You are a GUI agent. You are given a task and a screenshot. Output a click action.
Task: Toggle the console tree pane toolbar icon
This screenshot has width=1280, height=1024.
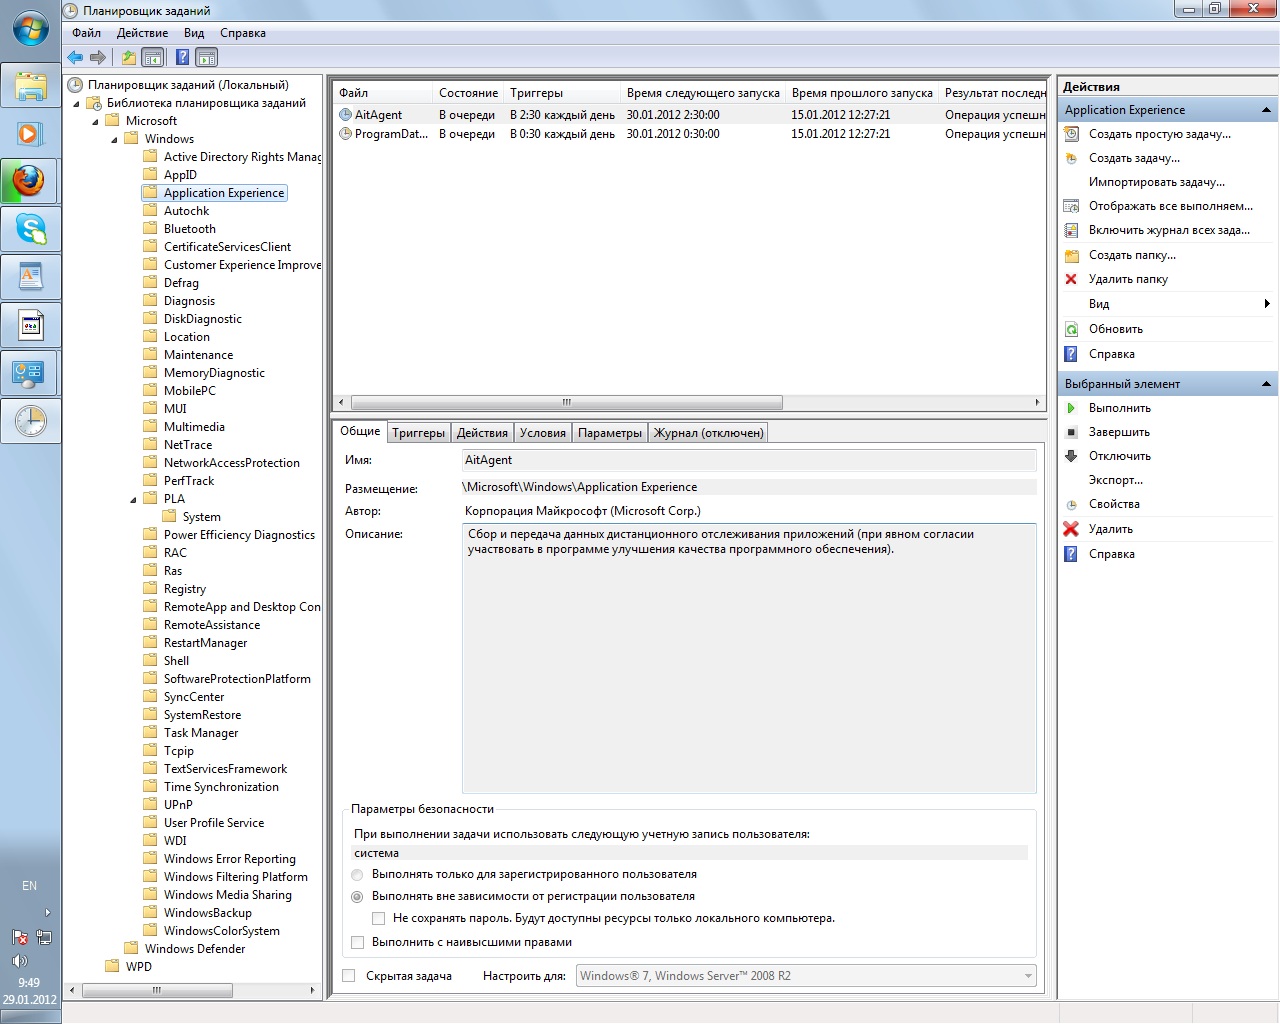[x=152, y=58]
